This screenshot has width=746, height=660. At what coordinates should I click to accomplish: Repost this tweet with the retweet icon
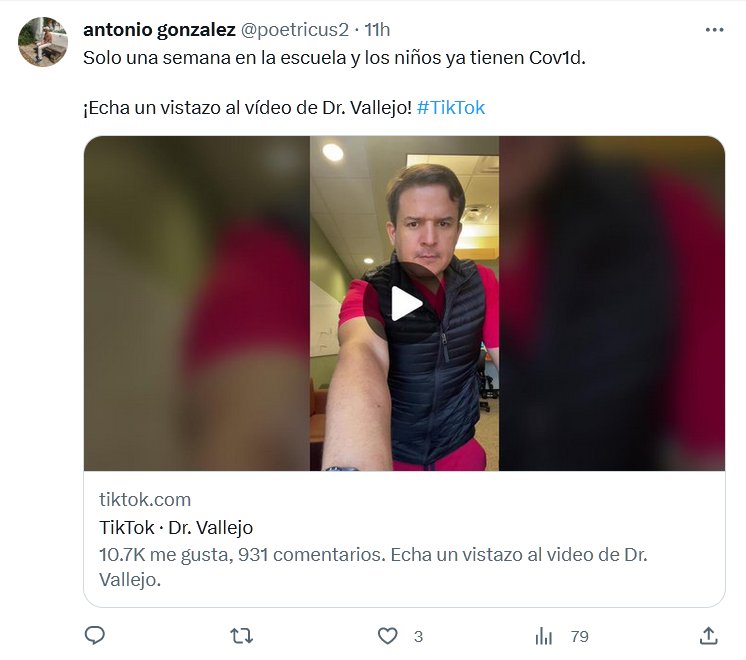[x=241, y=635]
